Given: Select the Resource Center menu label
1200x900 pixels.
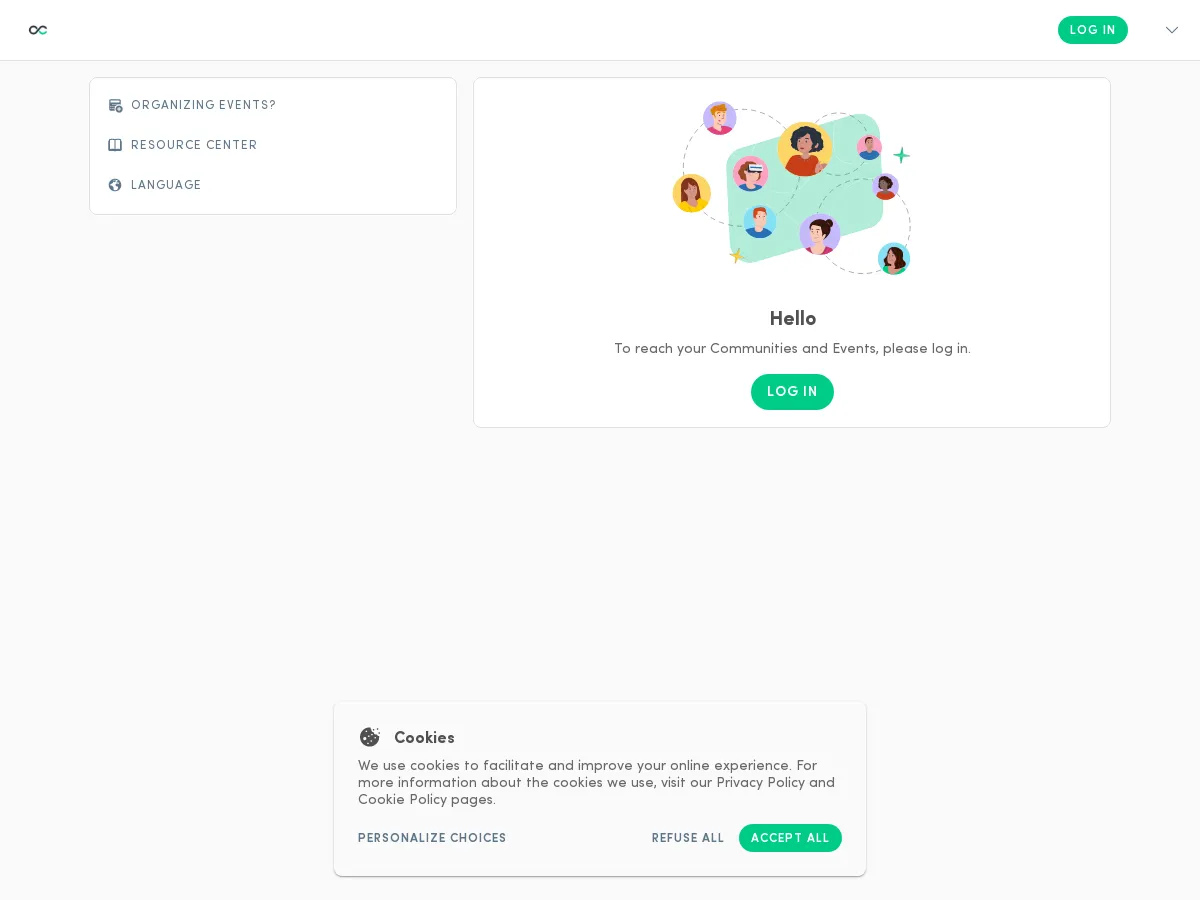Looking at the screenshot, I should [194, 145].
